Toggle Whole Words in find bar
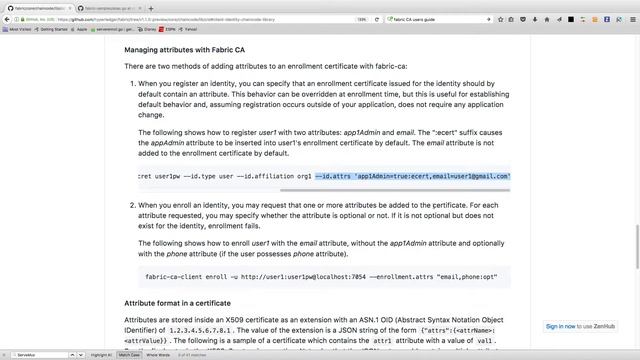The image size is (640, 360). point(158,355)
